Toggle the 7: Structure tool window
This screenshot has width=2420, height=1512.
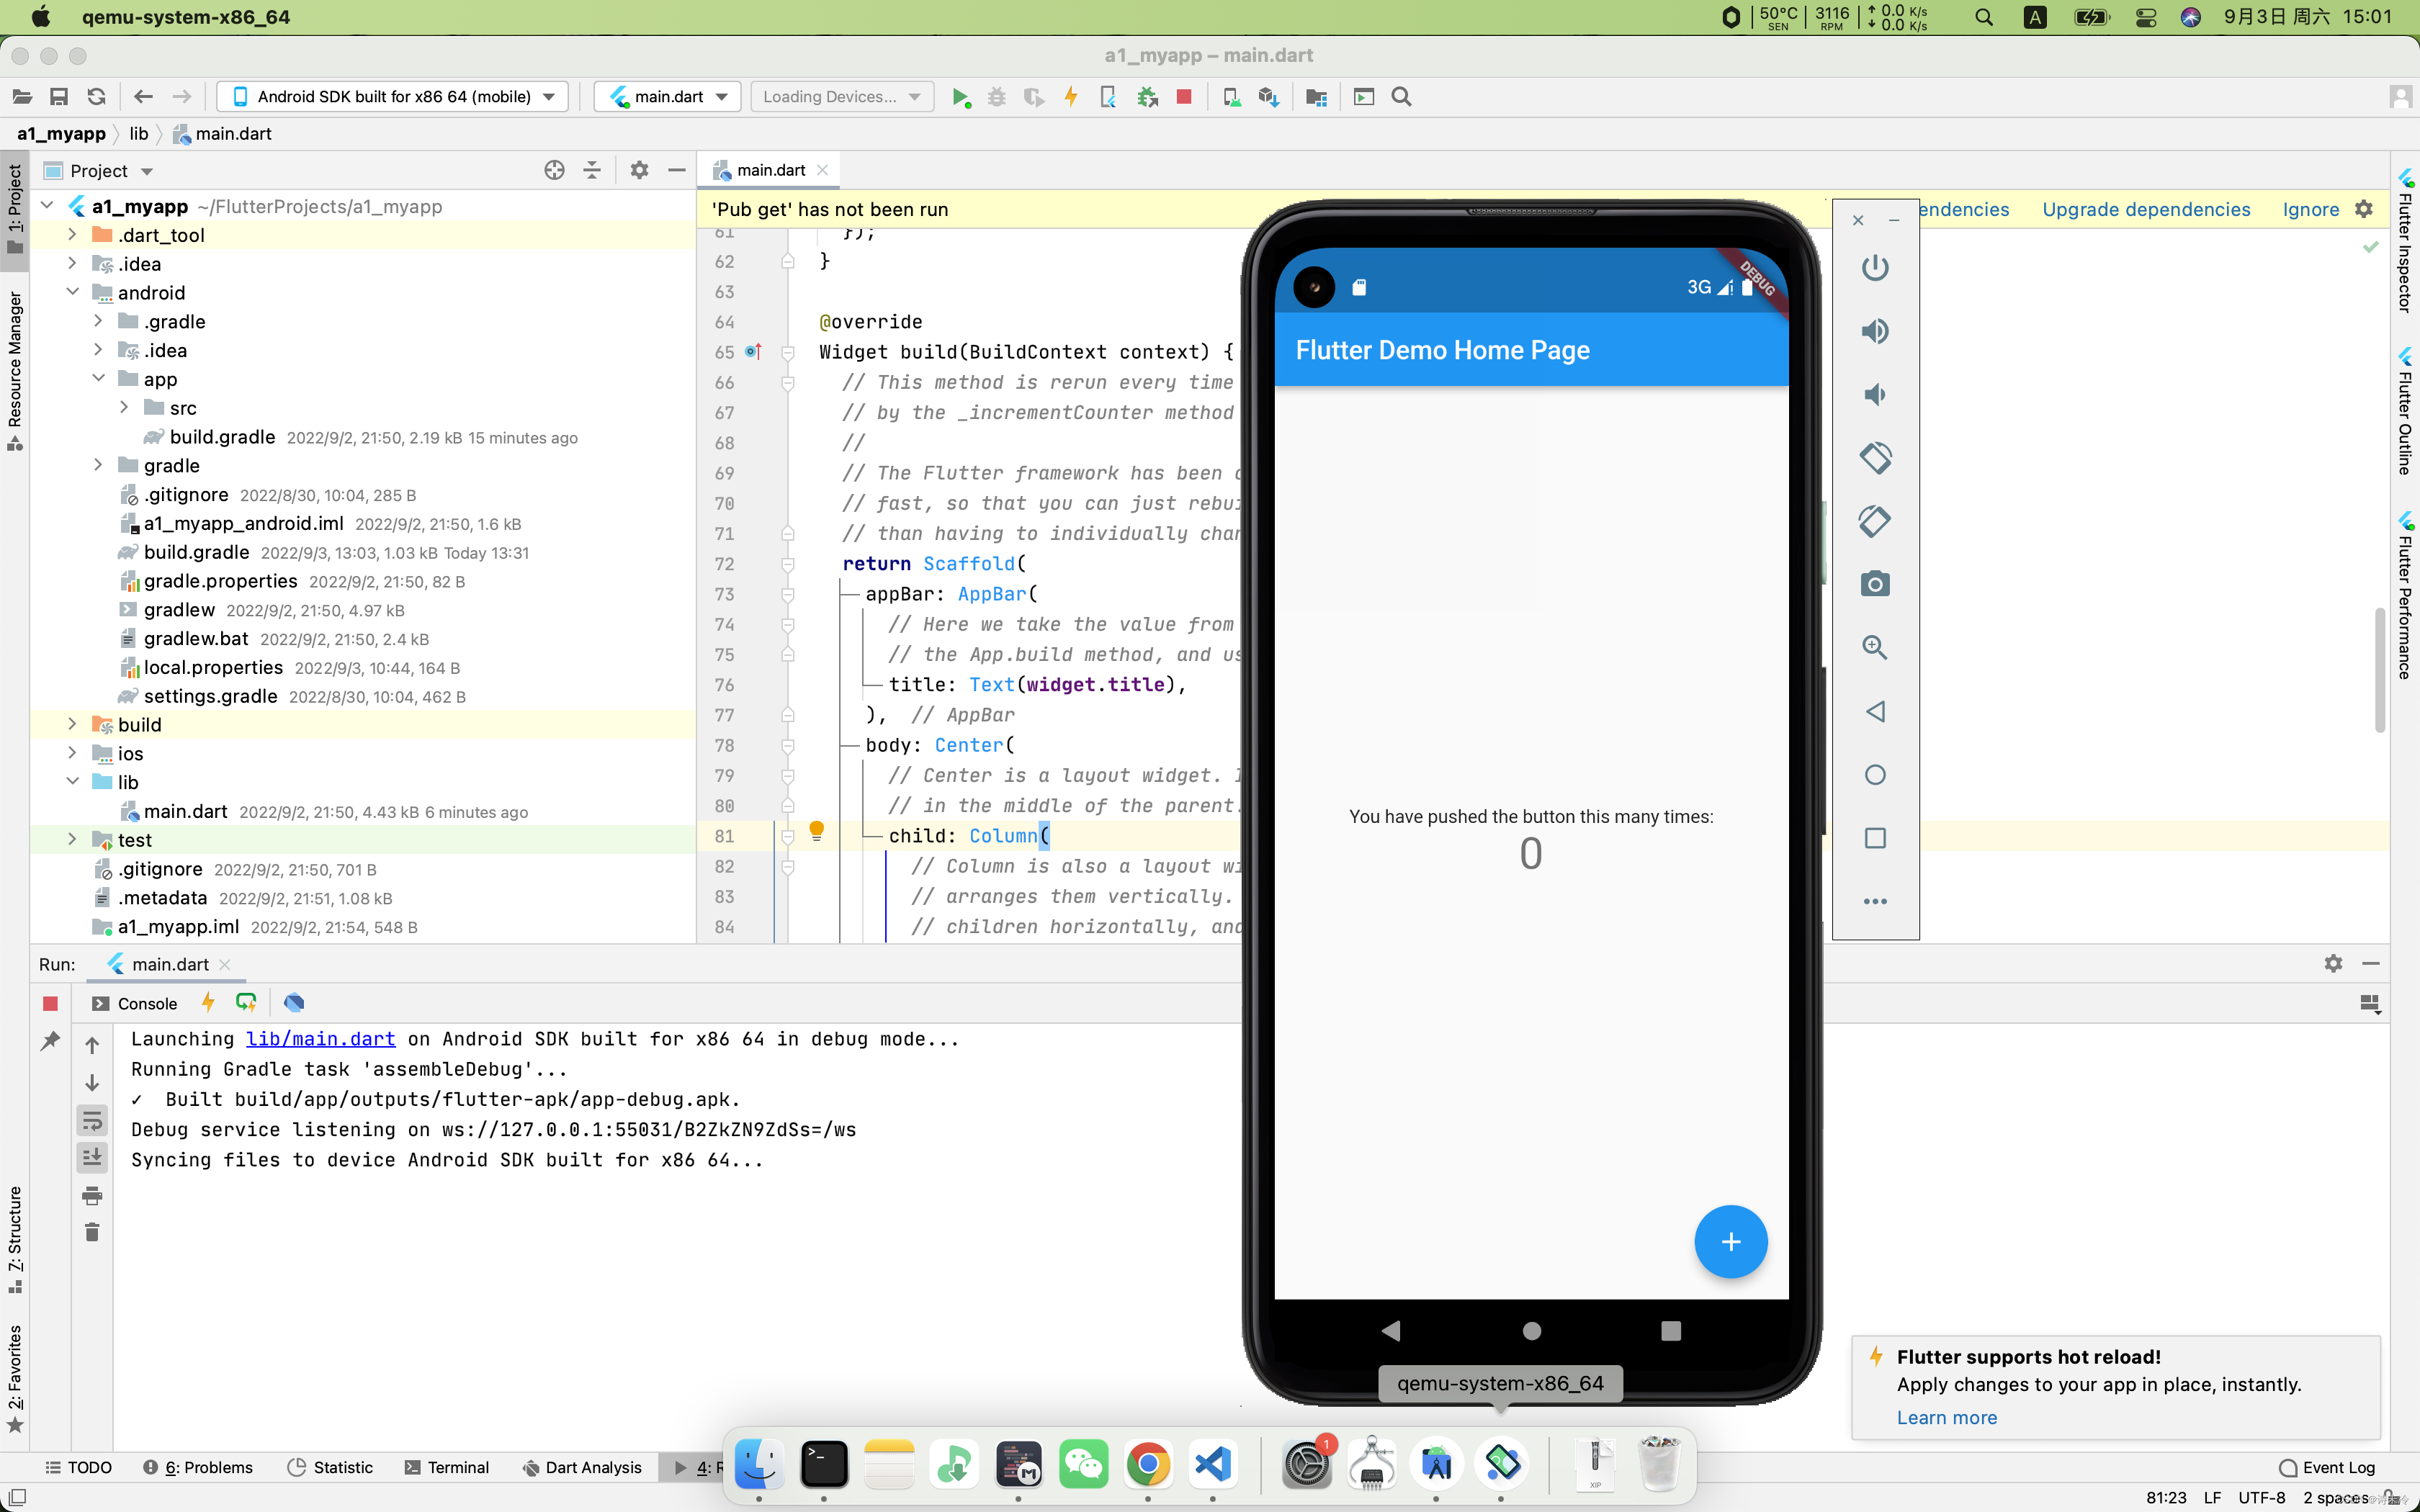[14, 1240]
